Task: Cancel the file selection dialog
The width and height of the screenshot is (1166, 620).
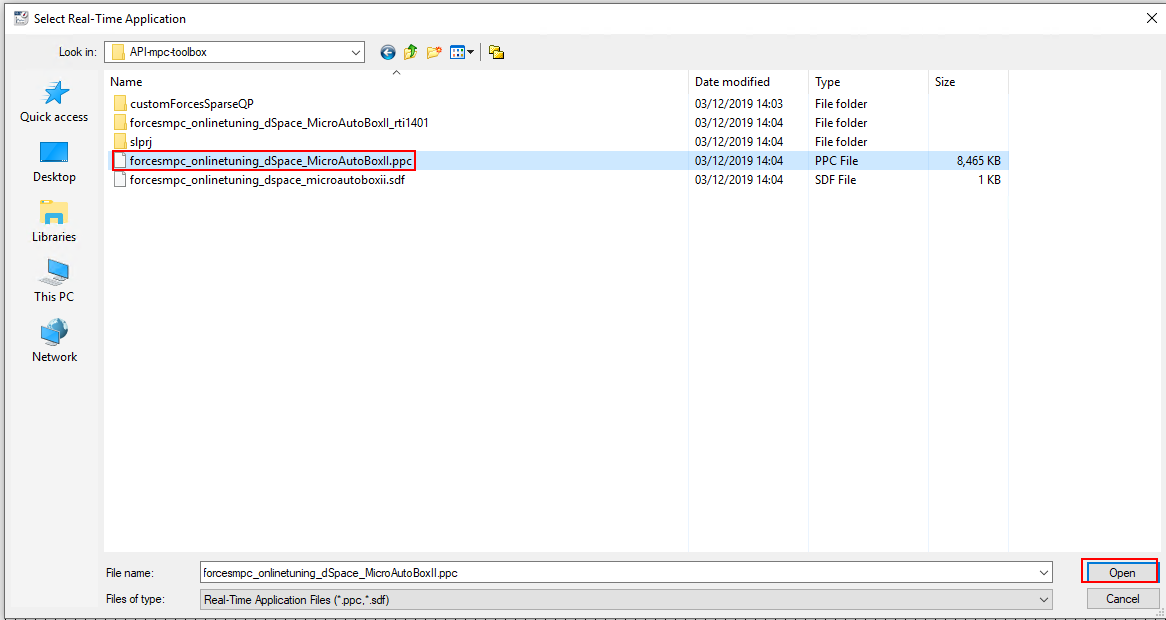Action: (1121, 599)
